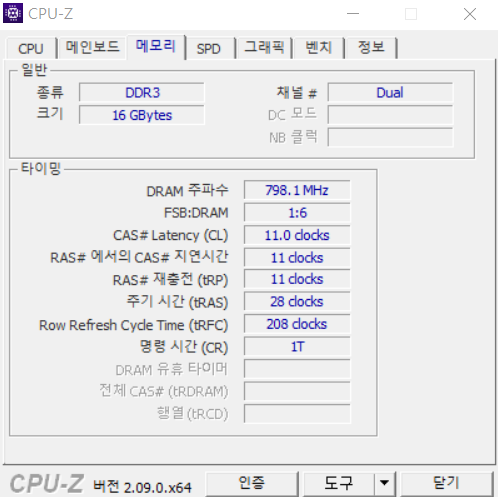Click the 16 GBytes size field
Viewport: 498px width, 497px height.
pos(142,115)
